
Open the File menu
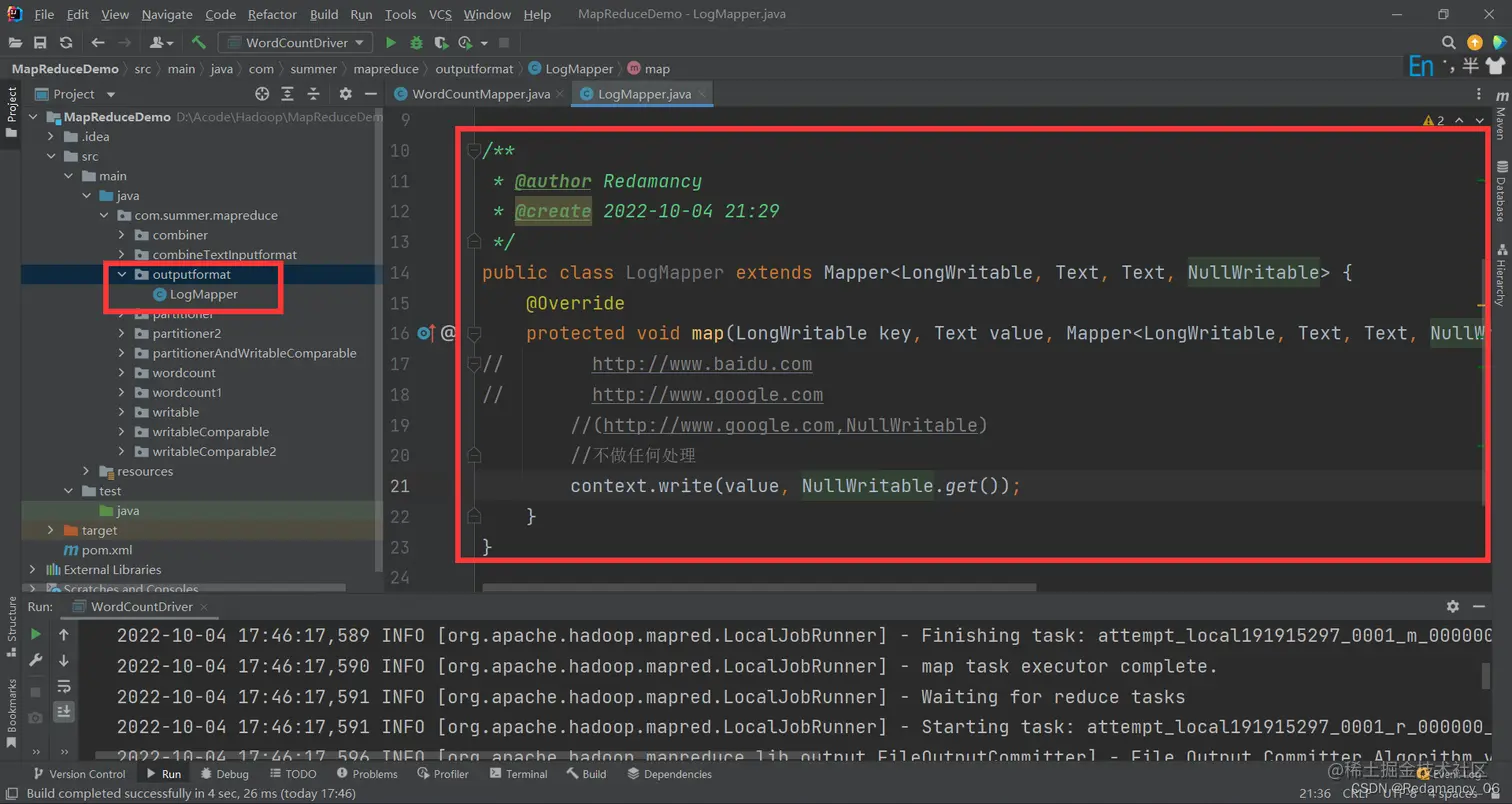point(44,14)
